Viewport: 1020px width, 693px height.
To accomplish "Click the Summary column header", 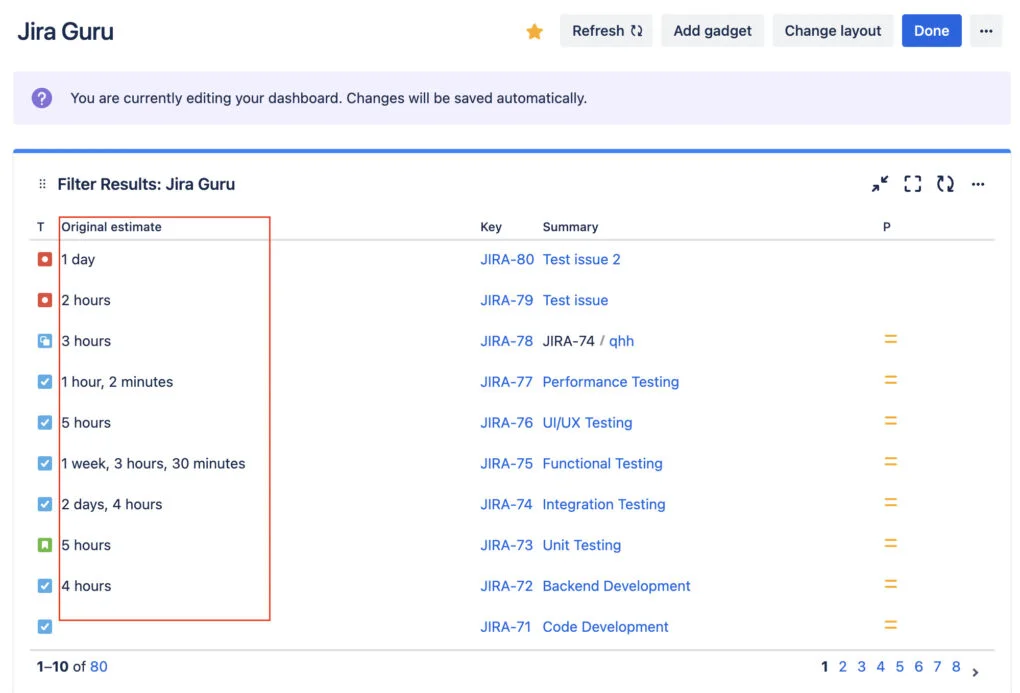I will [x=570, y=226].
